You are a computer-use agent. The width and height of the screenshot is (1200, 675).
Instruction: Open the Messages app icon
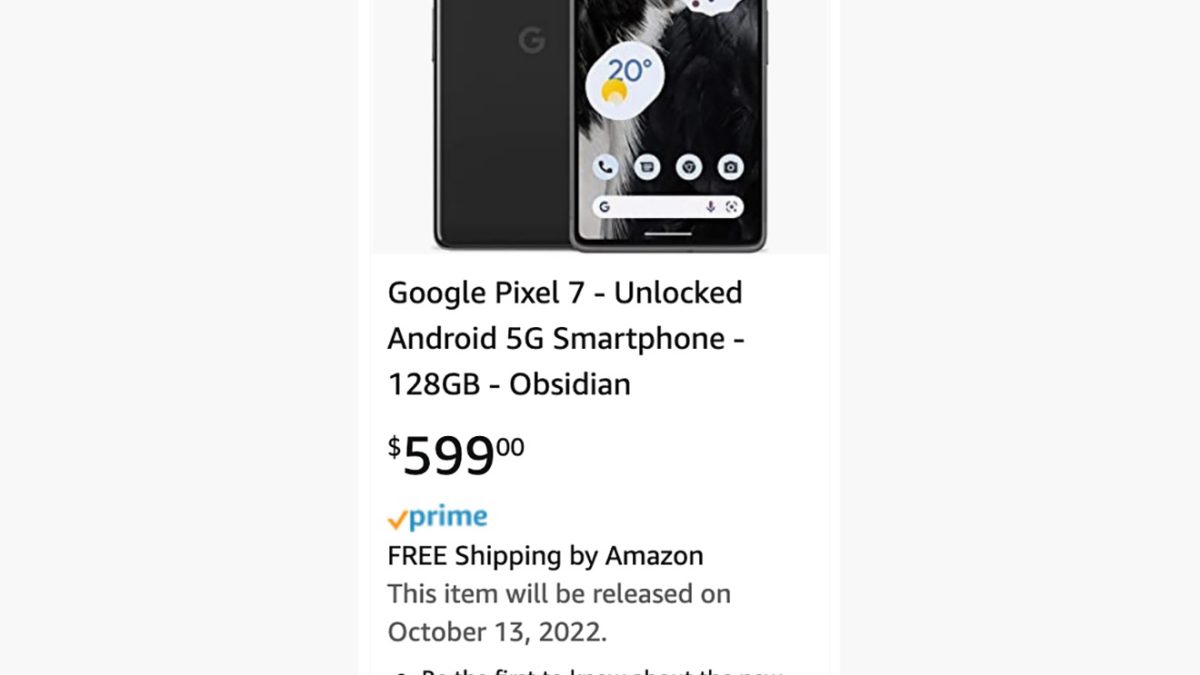pyautogui.click(x=647, y=167)
